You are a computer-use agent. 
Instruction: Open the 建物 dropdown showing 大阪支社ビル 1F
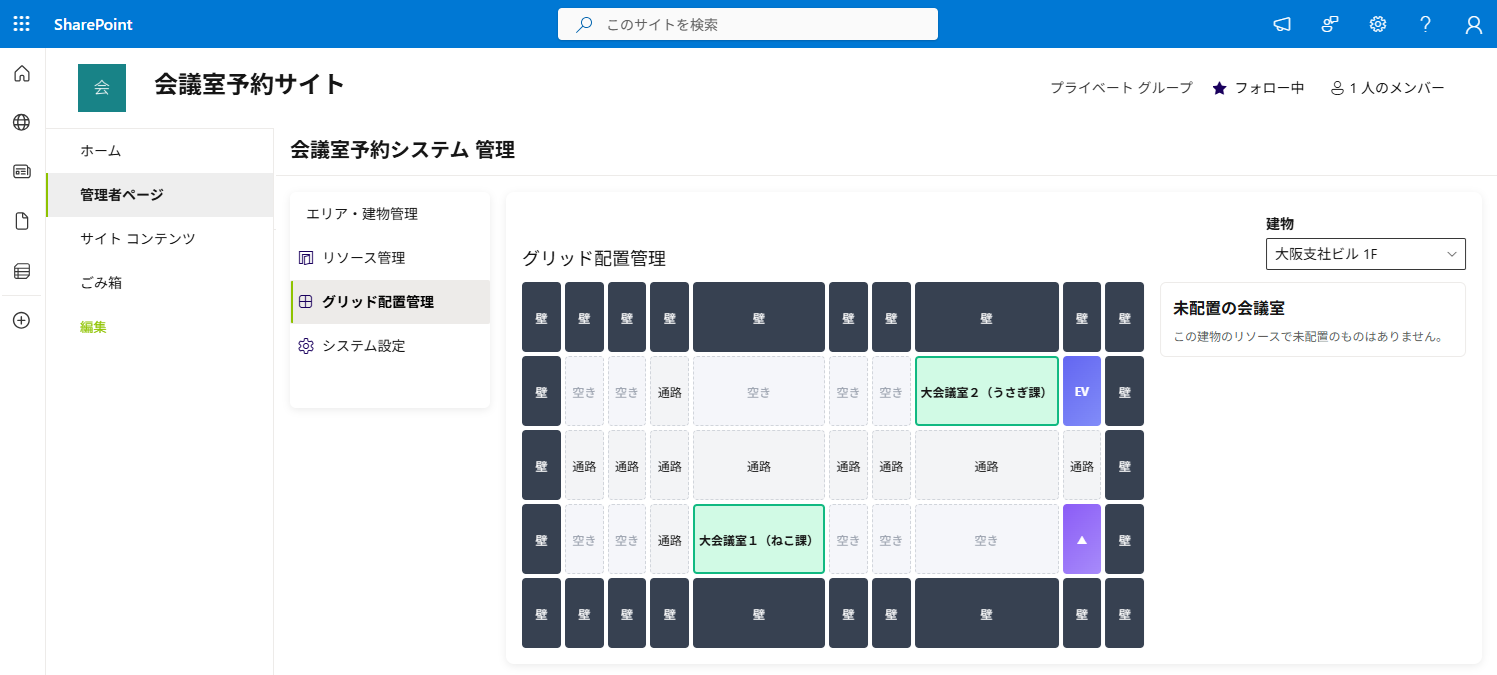click(1366, 254)
